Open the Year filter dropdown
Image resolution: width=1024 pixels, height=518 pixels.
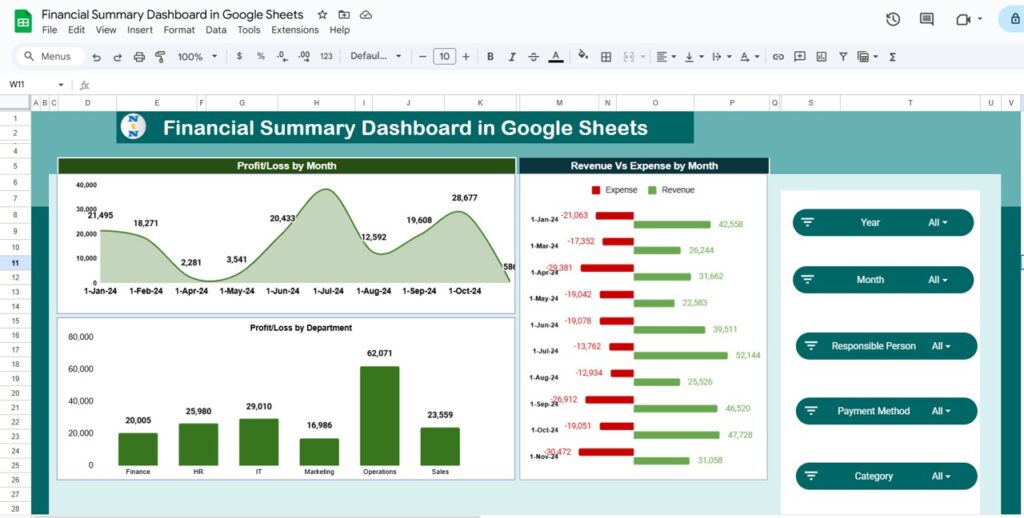[x=883, y=223]
